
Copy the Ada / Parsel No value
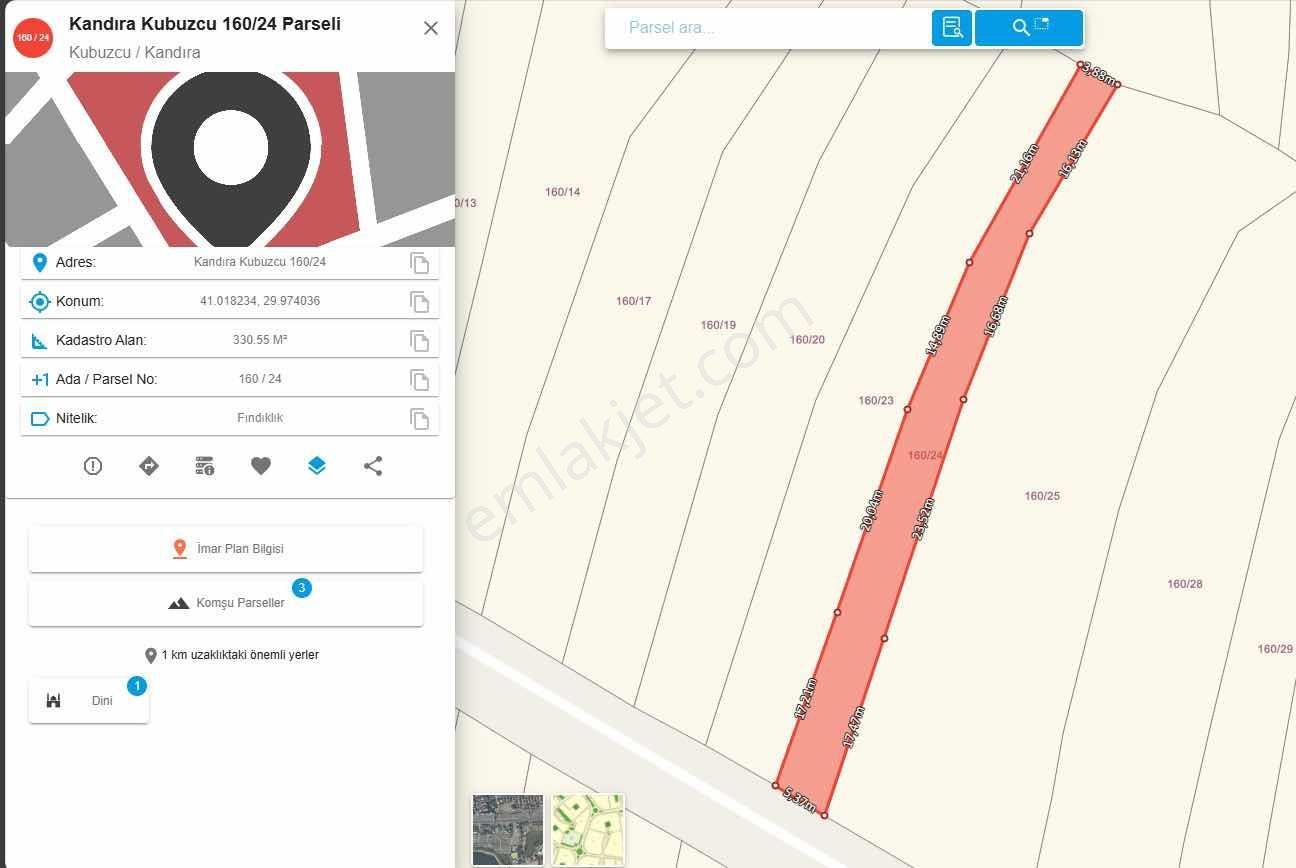coord(419,380)
